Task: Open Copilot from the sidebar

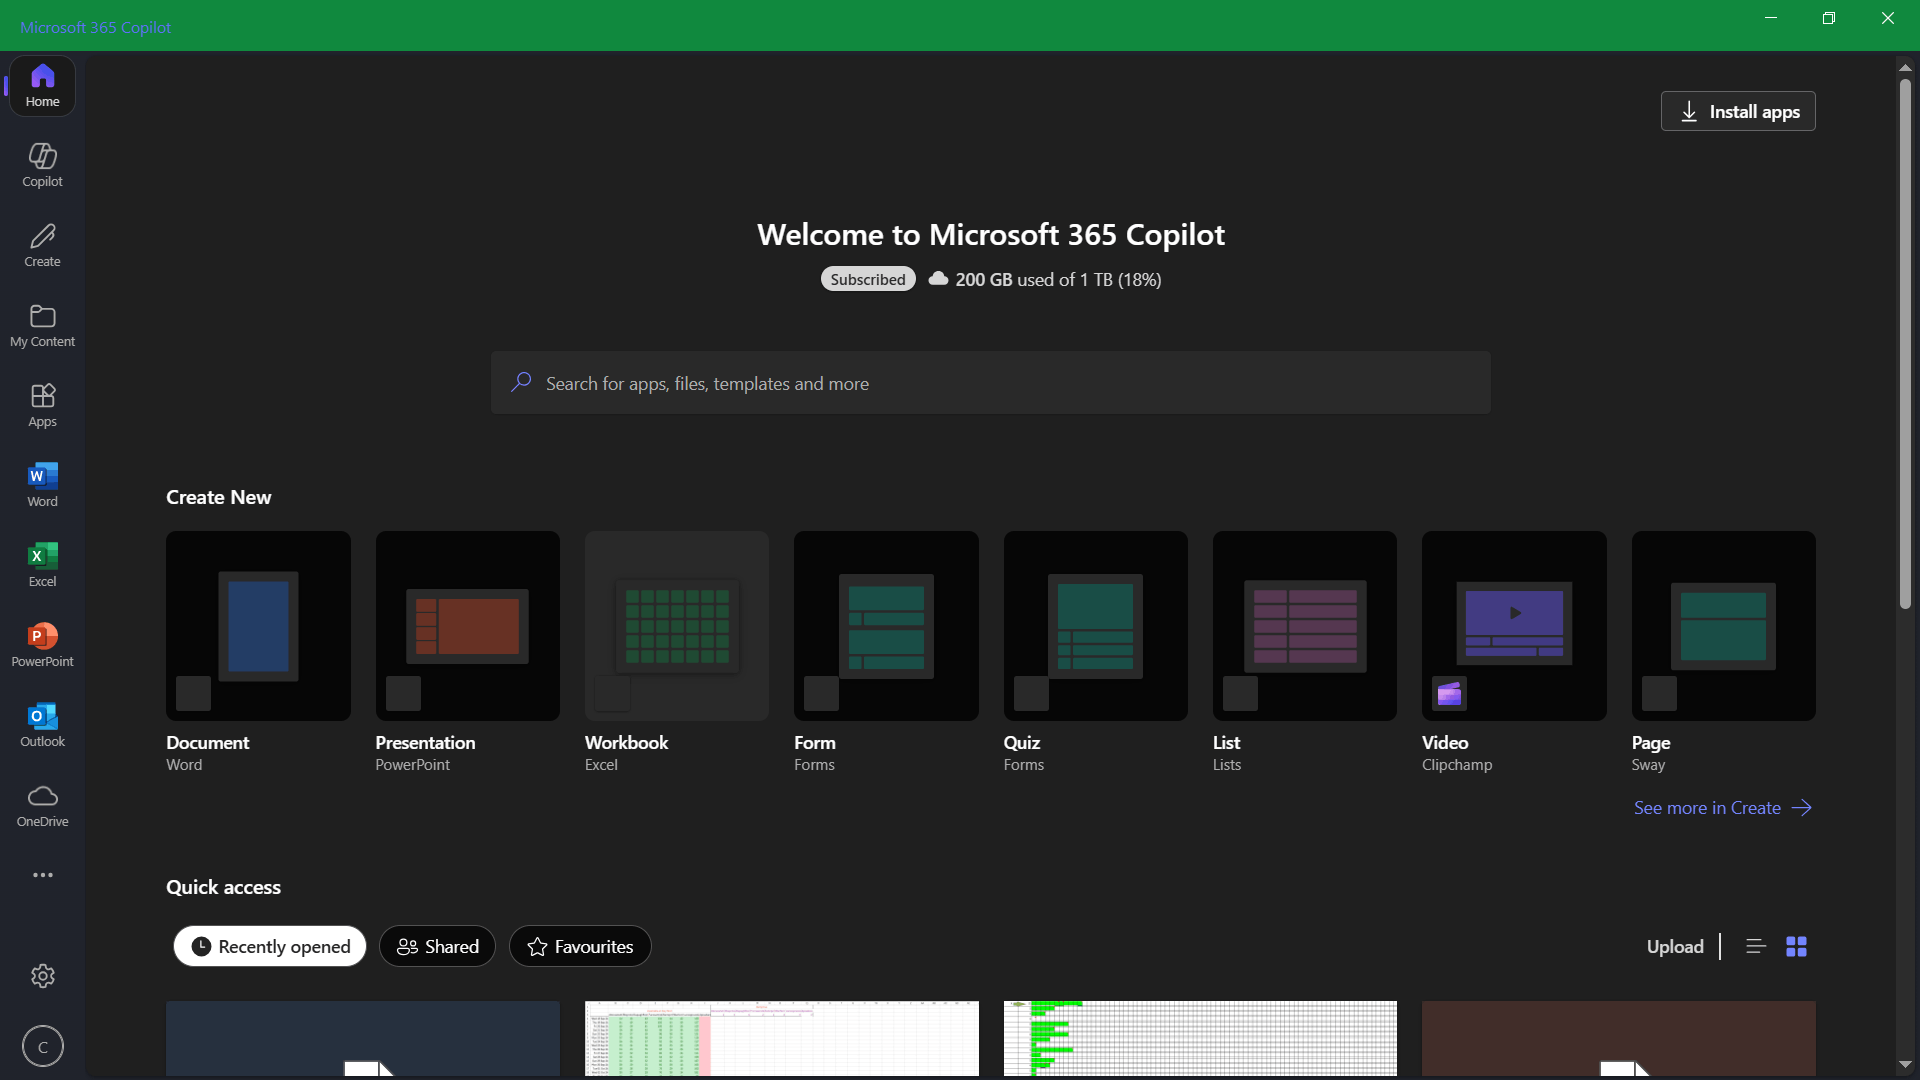Action: point(42,166)
